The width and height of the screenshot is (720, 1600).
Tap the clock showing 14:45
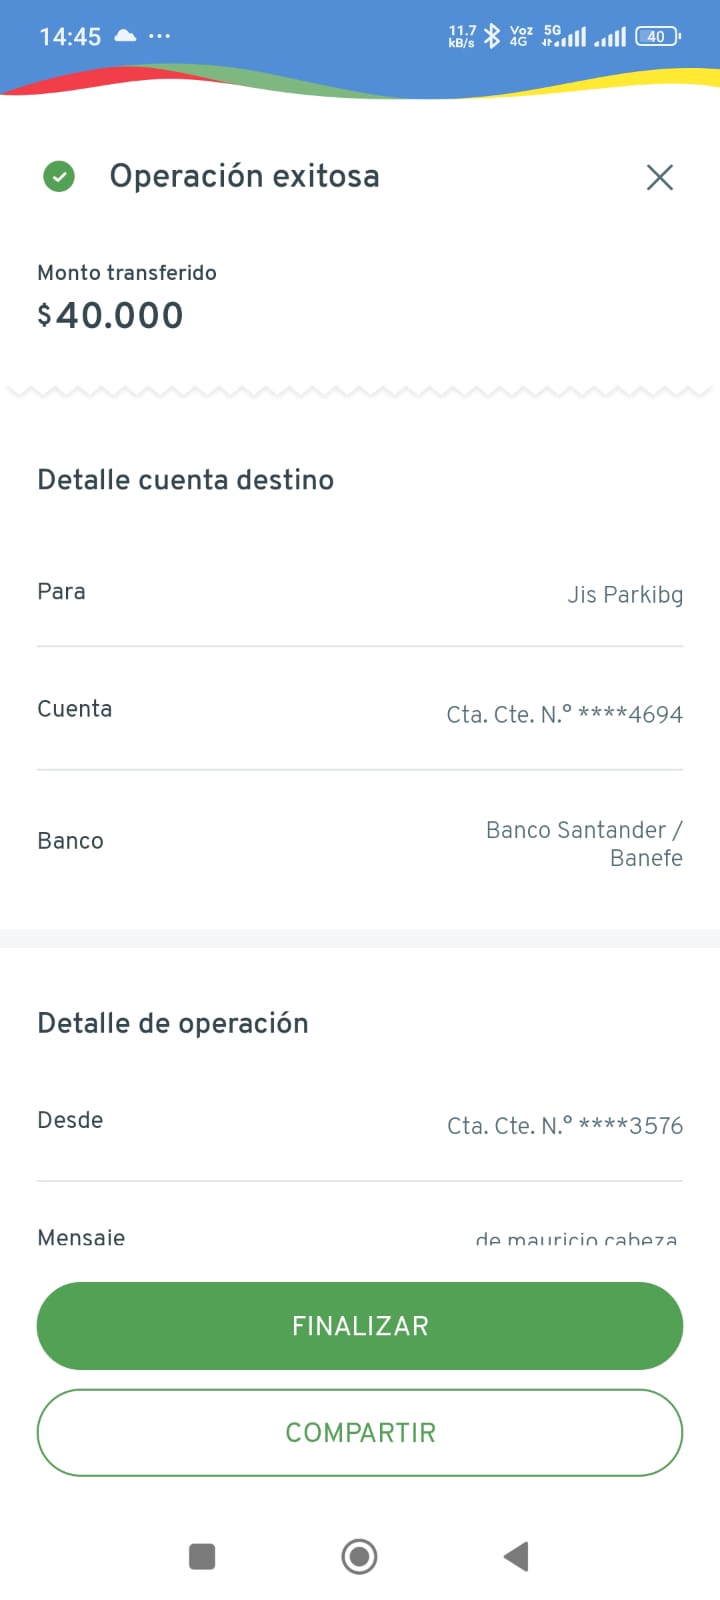point(70,37)
